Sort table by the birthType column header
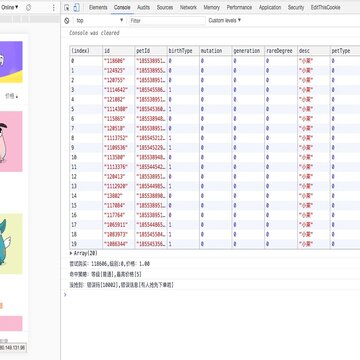Screen dimensions: 360x360 tap(183, 51)
